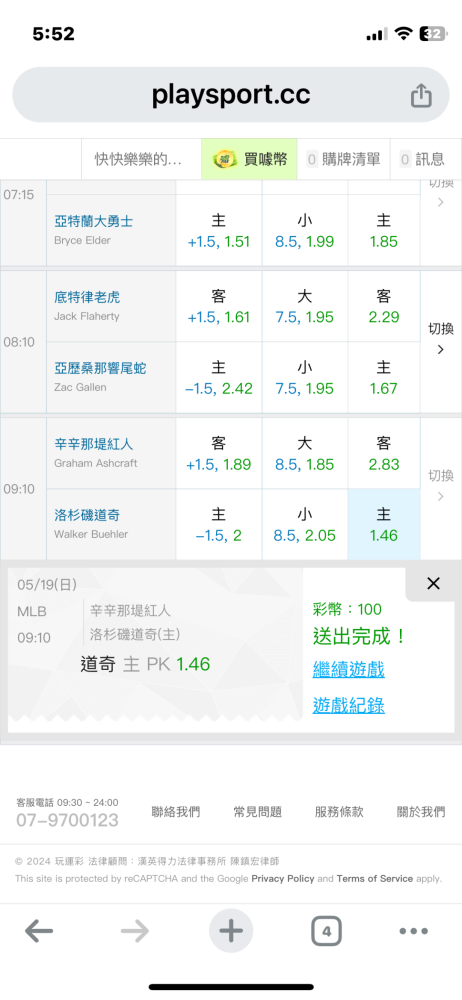Tap the playsport.cc address field
The image size is (462, 1000).
[x=231, y=95]
